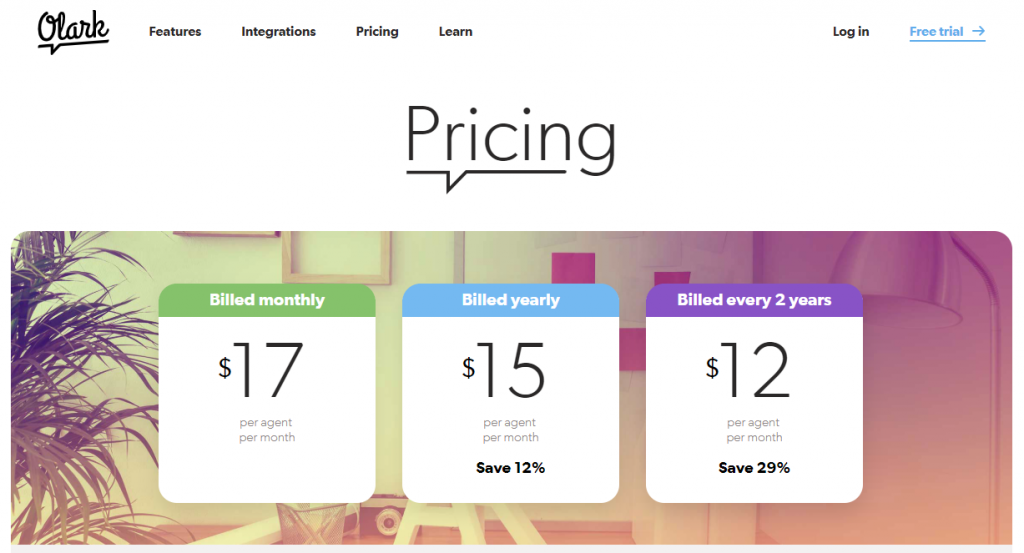Click the $12 two-year price

click(x=750, y=370)
